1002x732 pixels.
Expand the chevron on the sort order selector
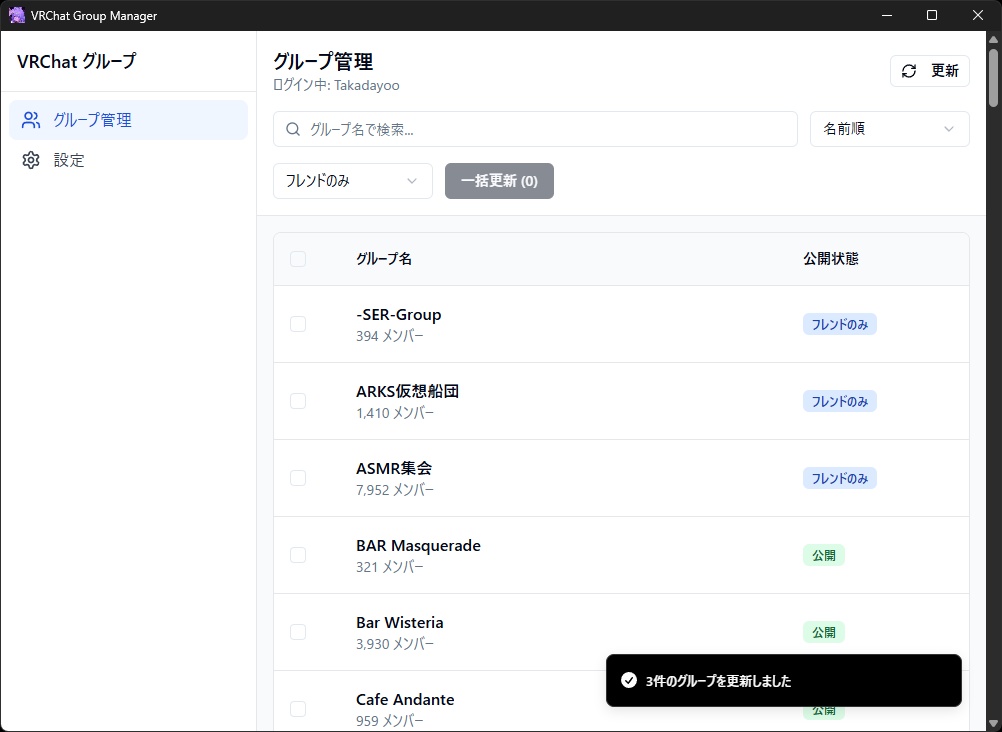tap(949, 129)
